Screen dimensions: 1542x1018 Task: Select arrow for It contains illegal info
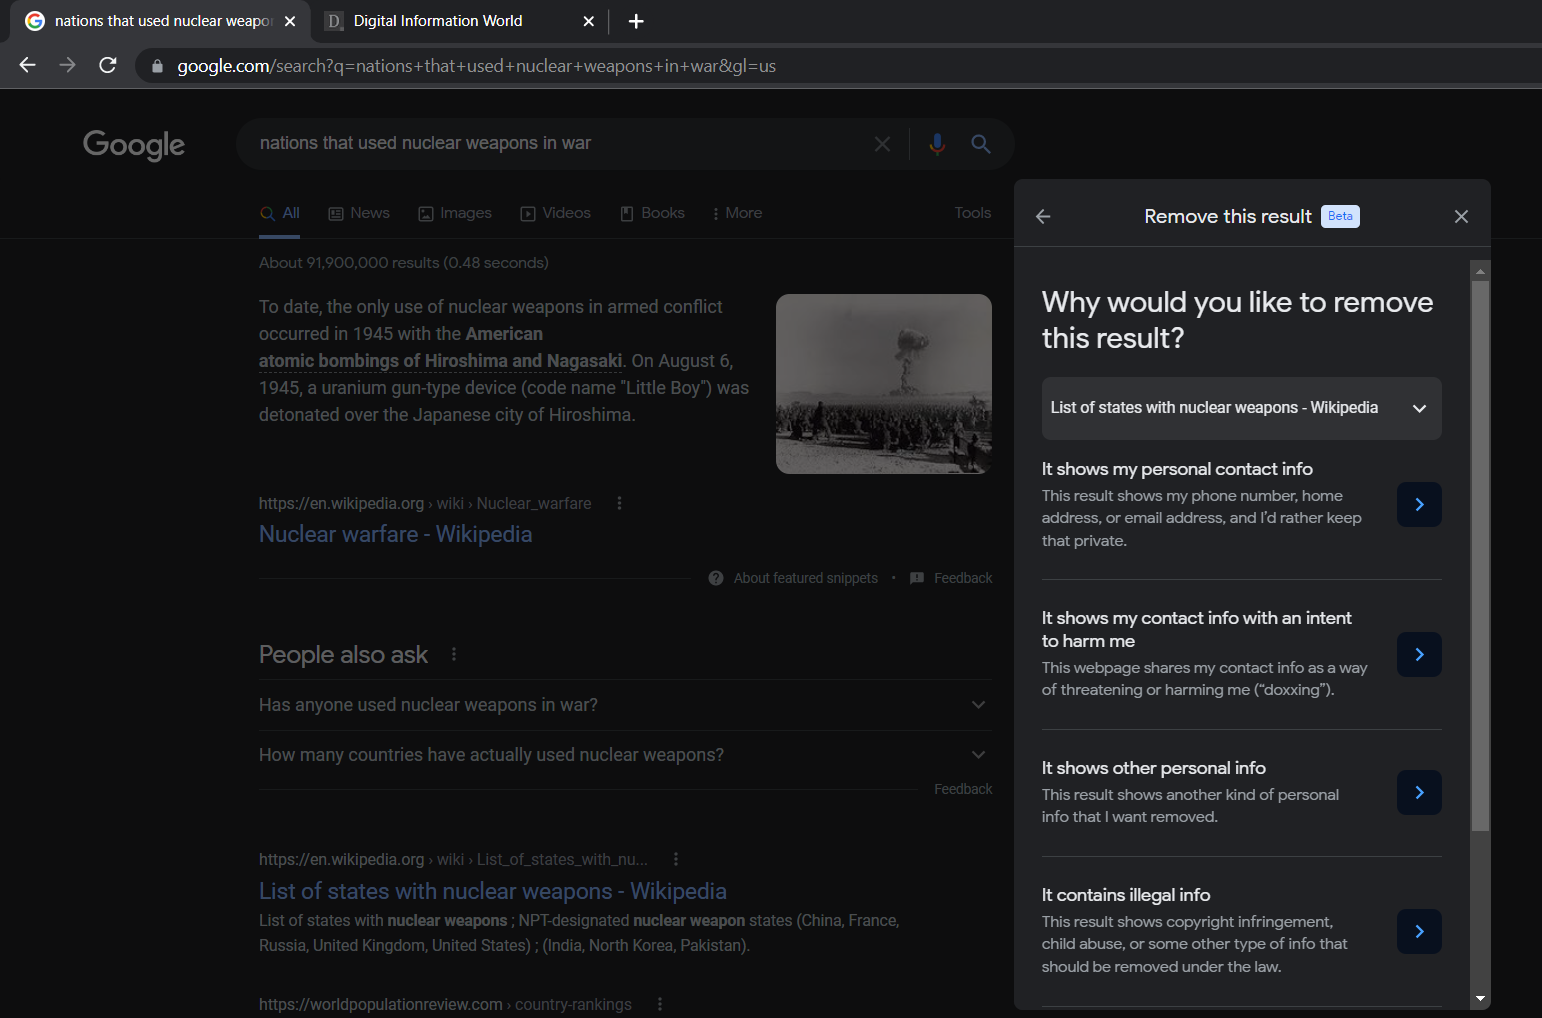[x=1419, y=932]
